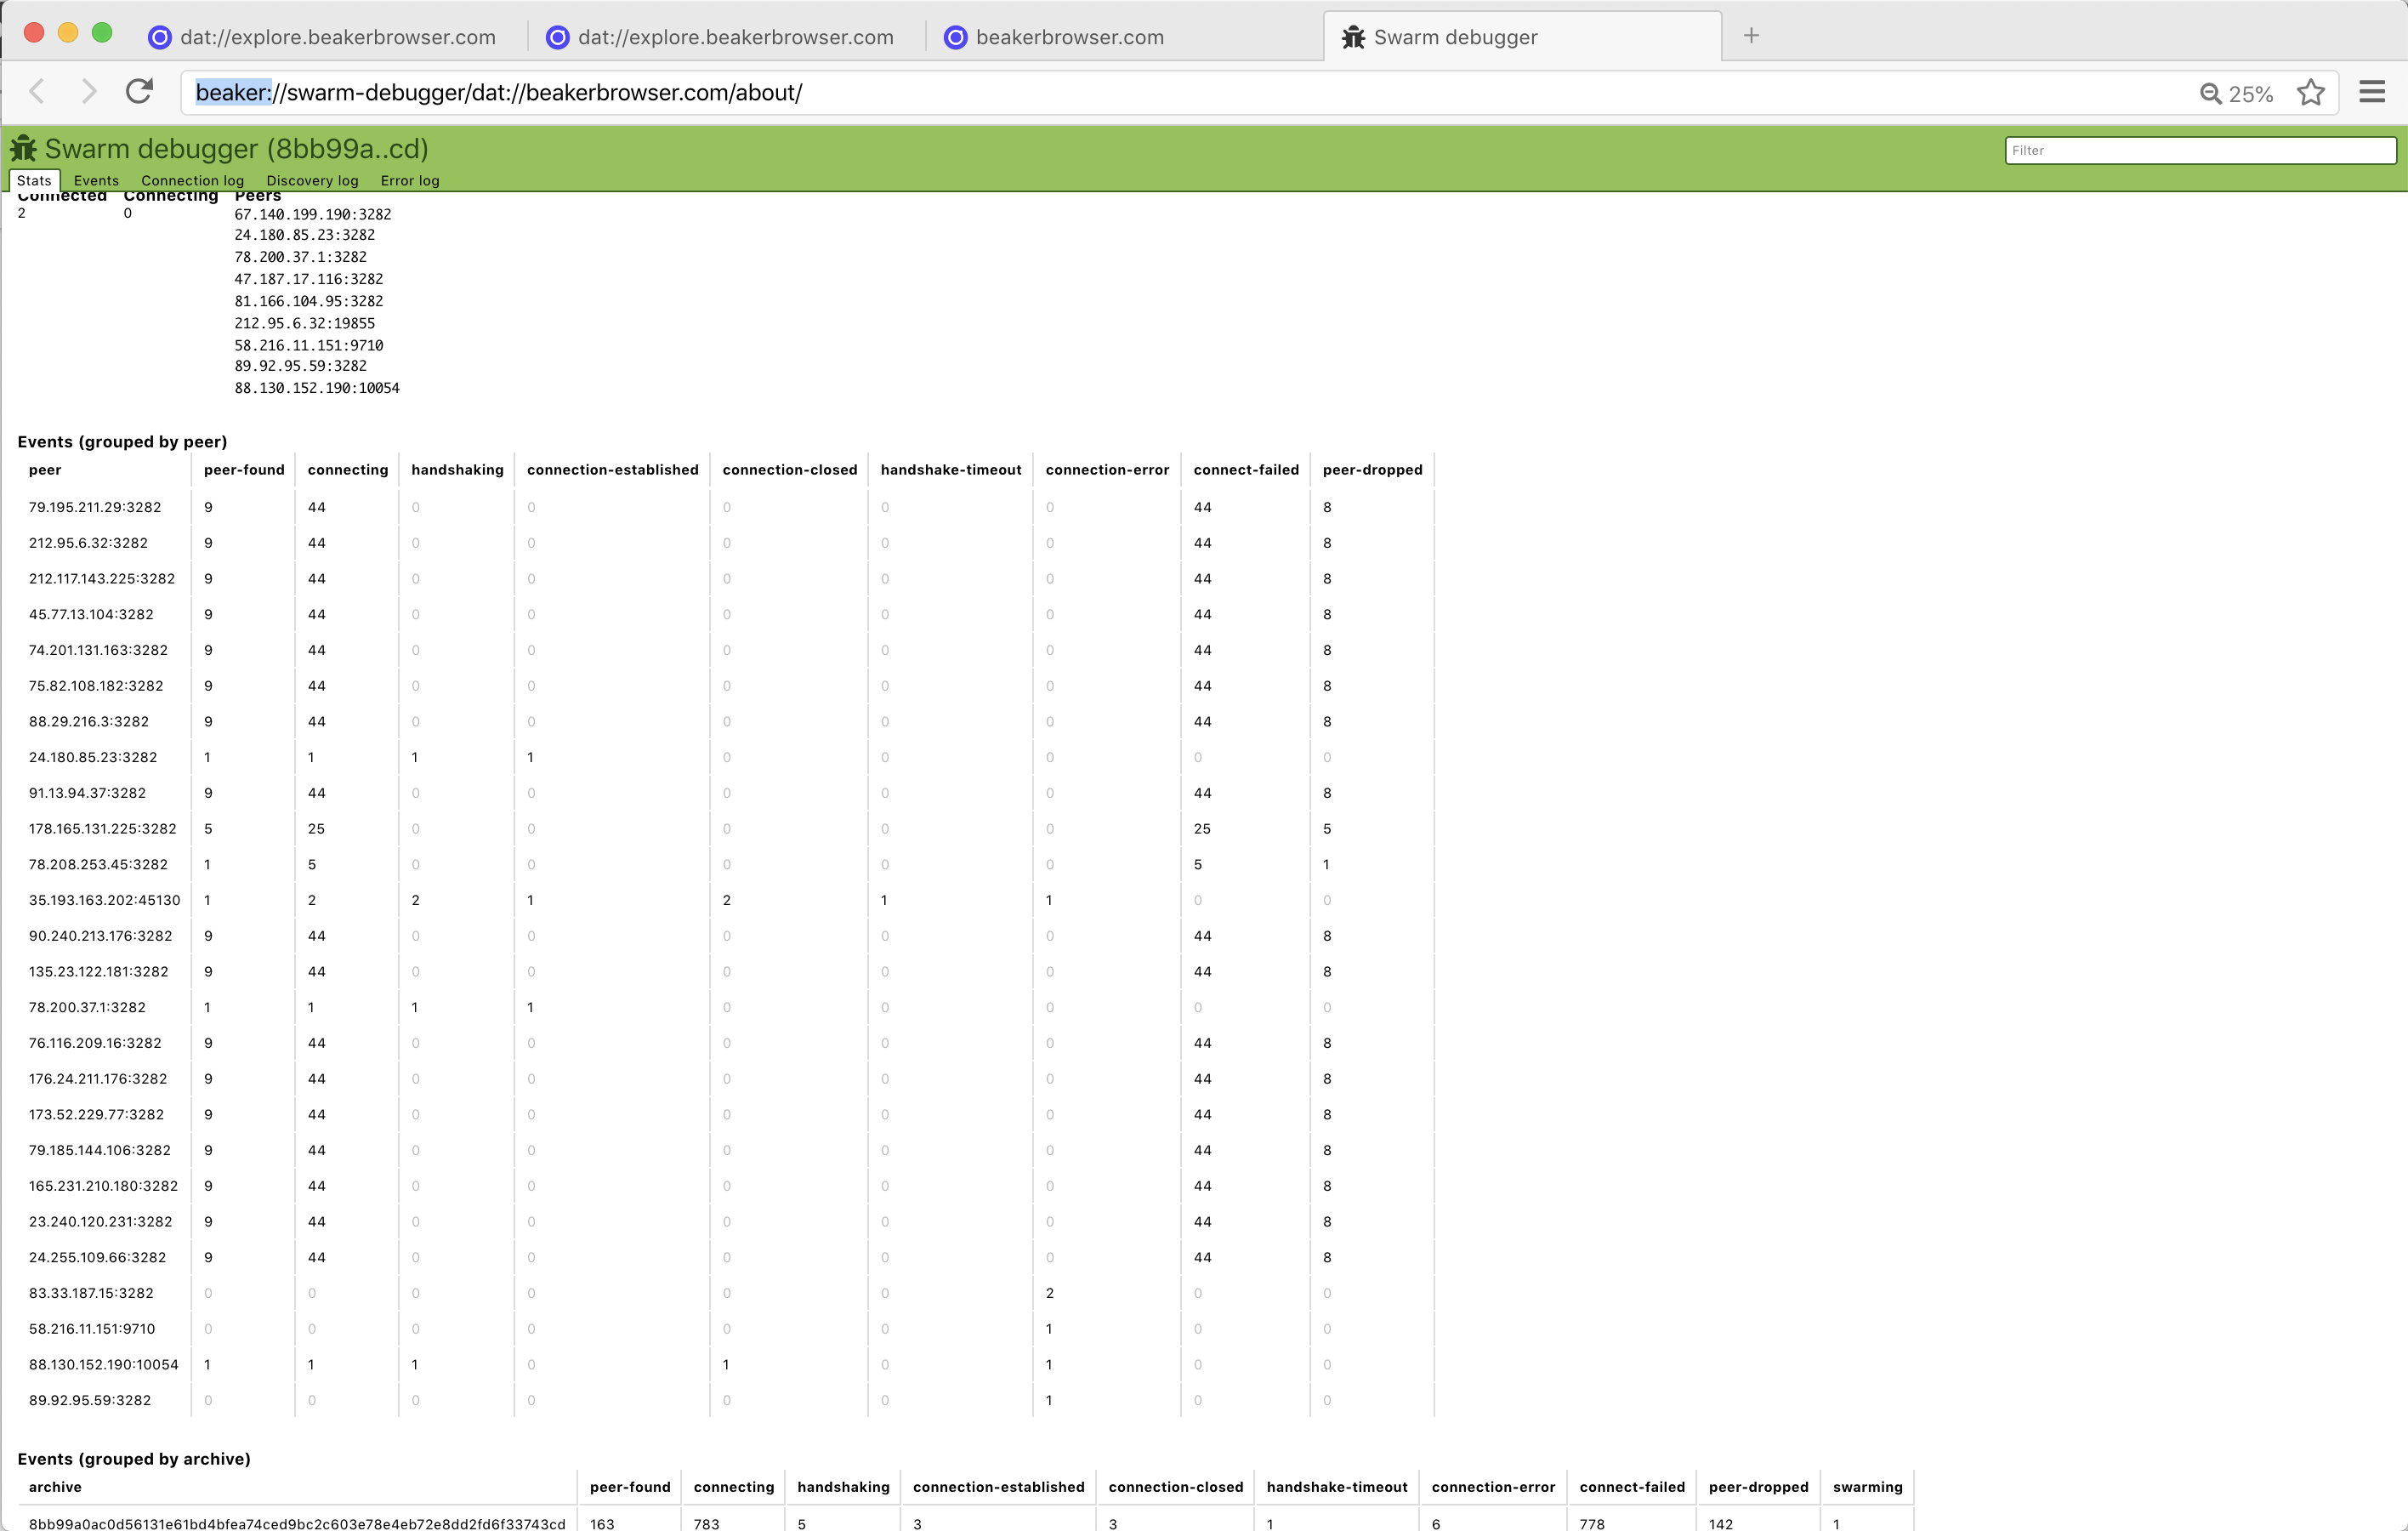2408x1531 pixels.
Task: Click peer row 173.52.229.77:3282
Action: point(725,1115)
